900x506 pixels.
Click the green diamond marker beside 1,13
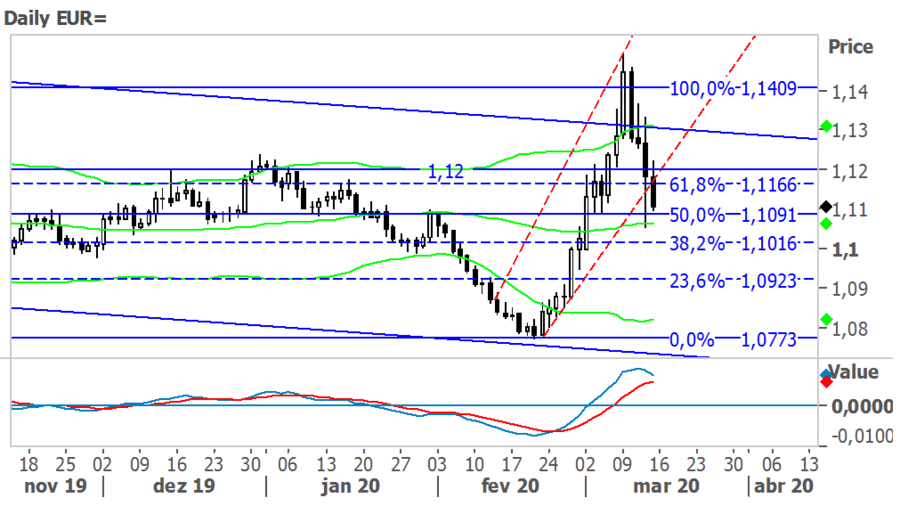click(826, 126)
